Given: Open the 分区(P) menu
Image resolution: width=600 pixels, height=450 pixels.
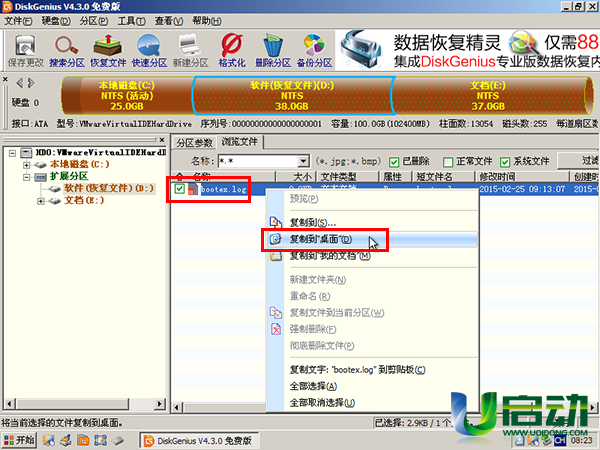Looking at the screenshot, I should pyautogui.click(x=94, y=21).
